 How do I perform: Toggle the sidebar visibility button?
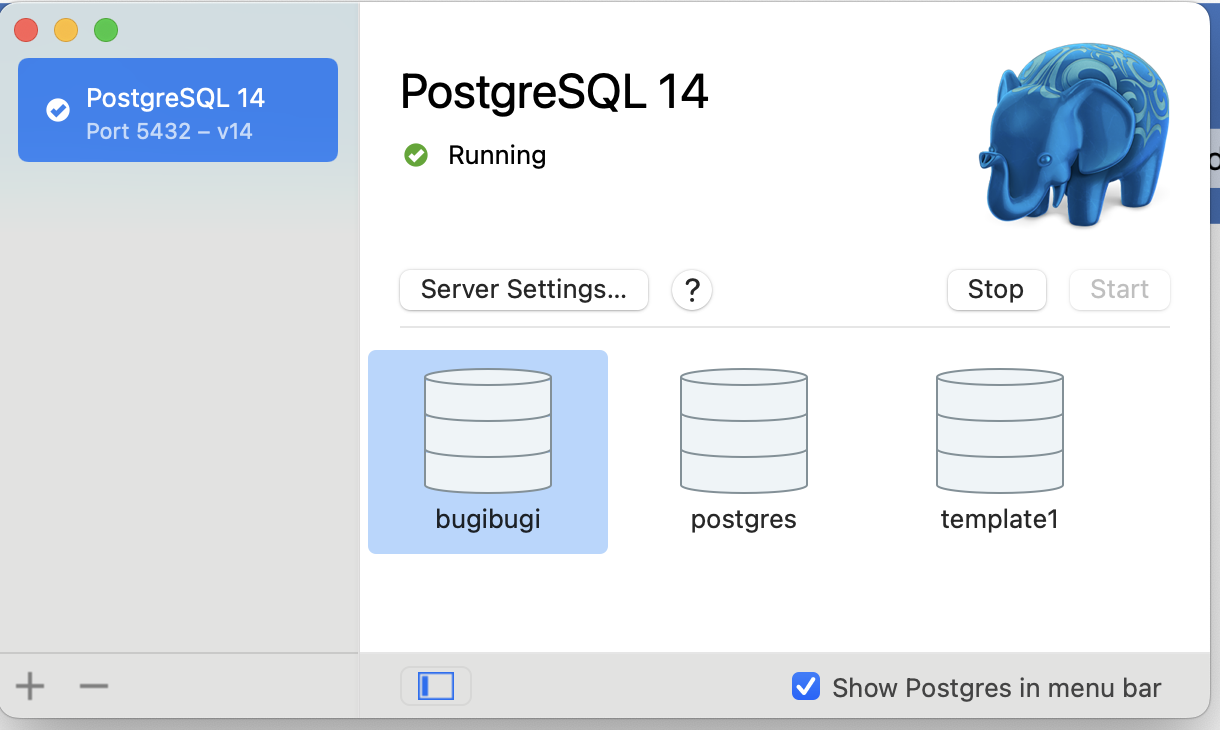[x=436, y=686]
